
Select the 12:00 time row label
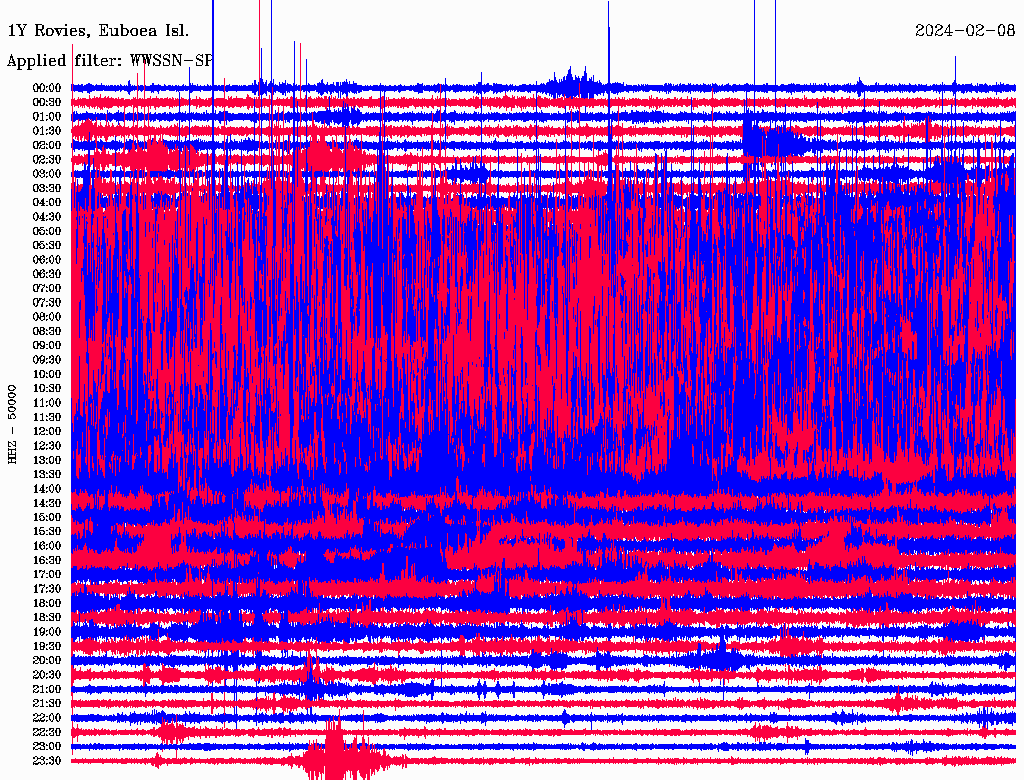[47, 431]
